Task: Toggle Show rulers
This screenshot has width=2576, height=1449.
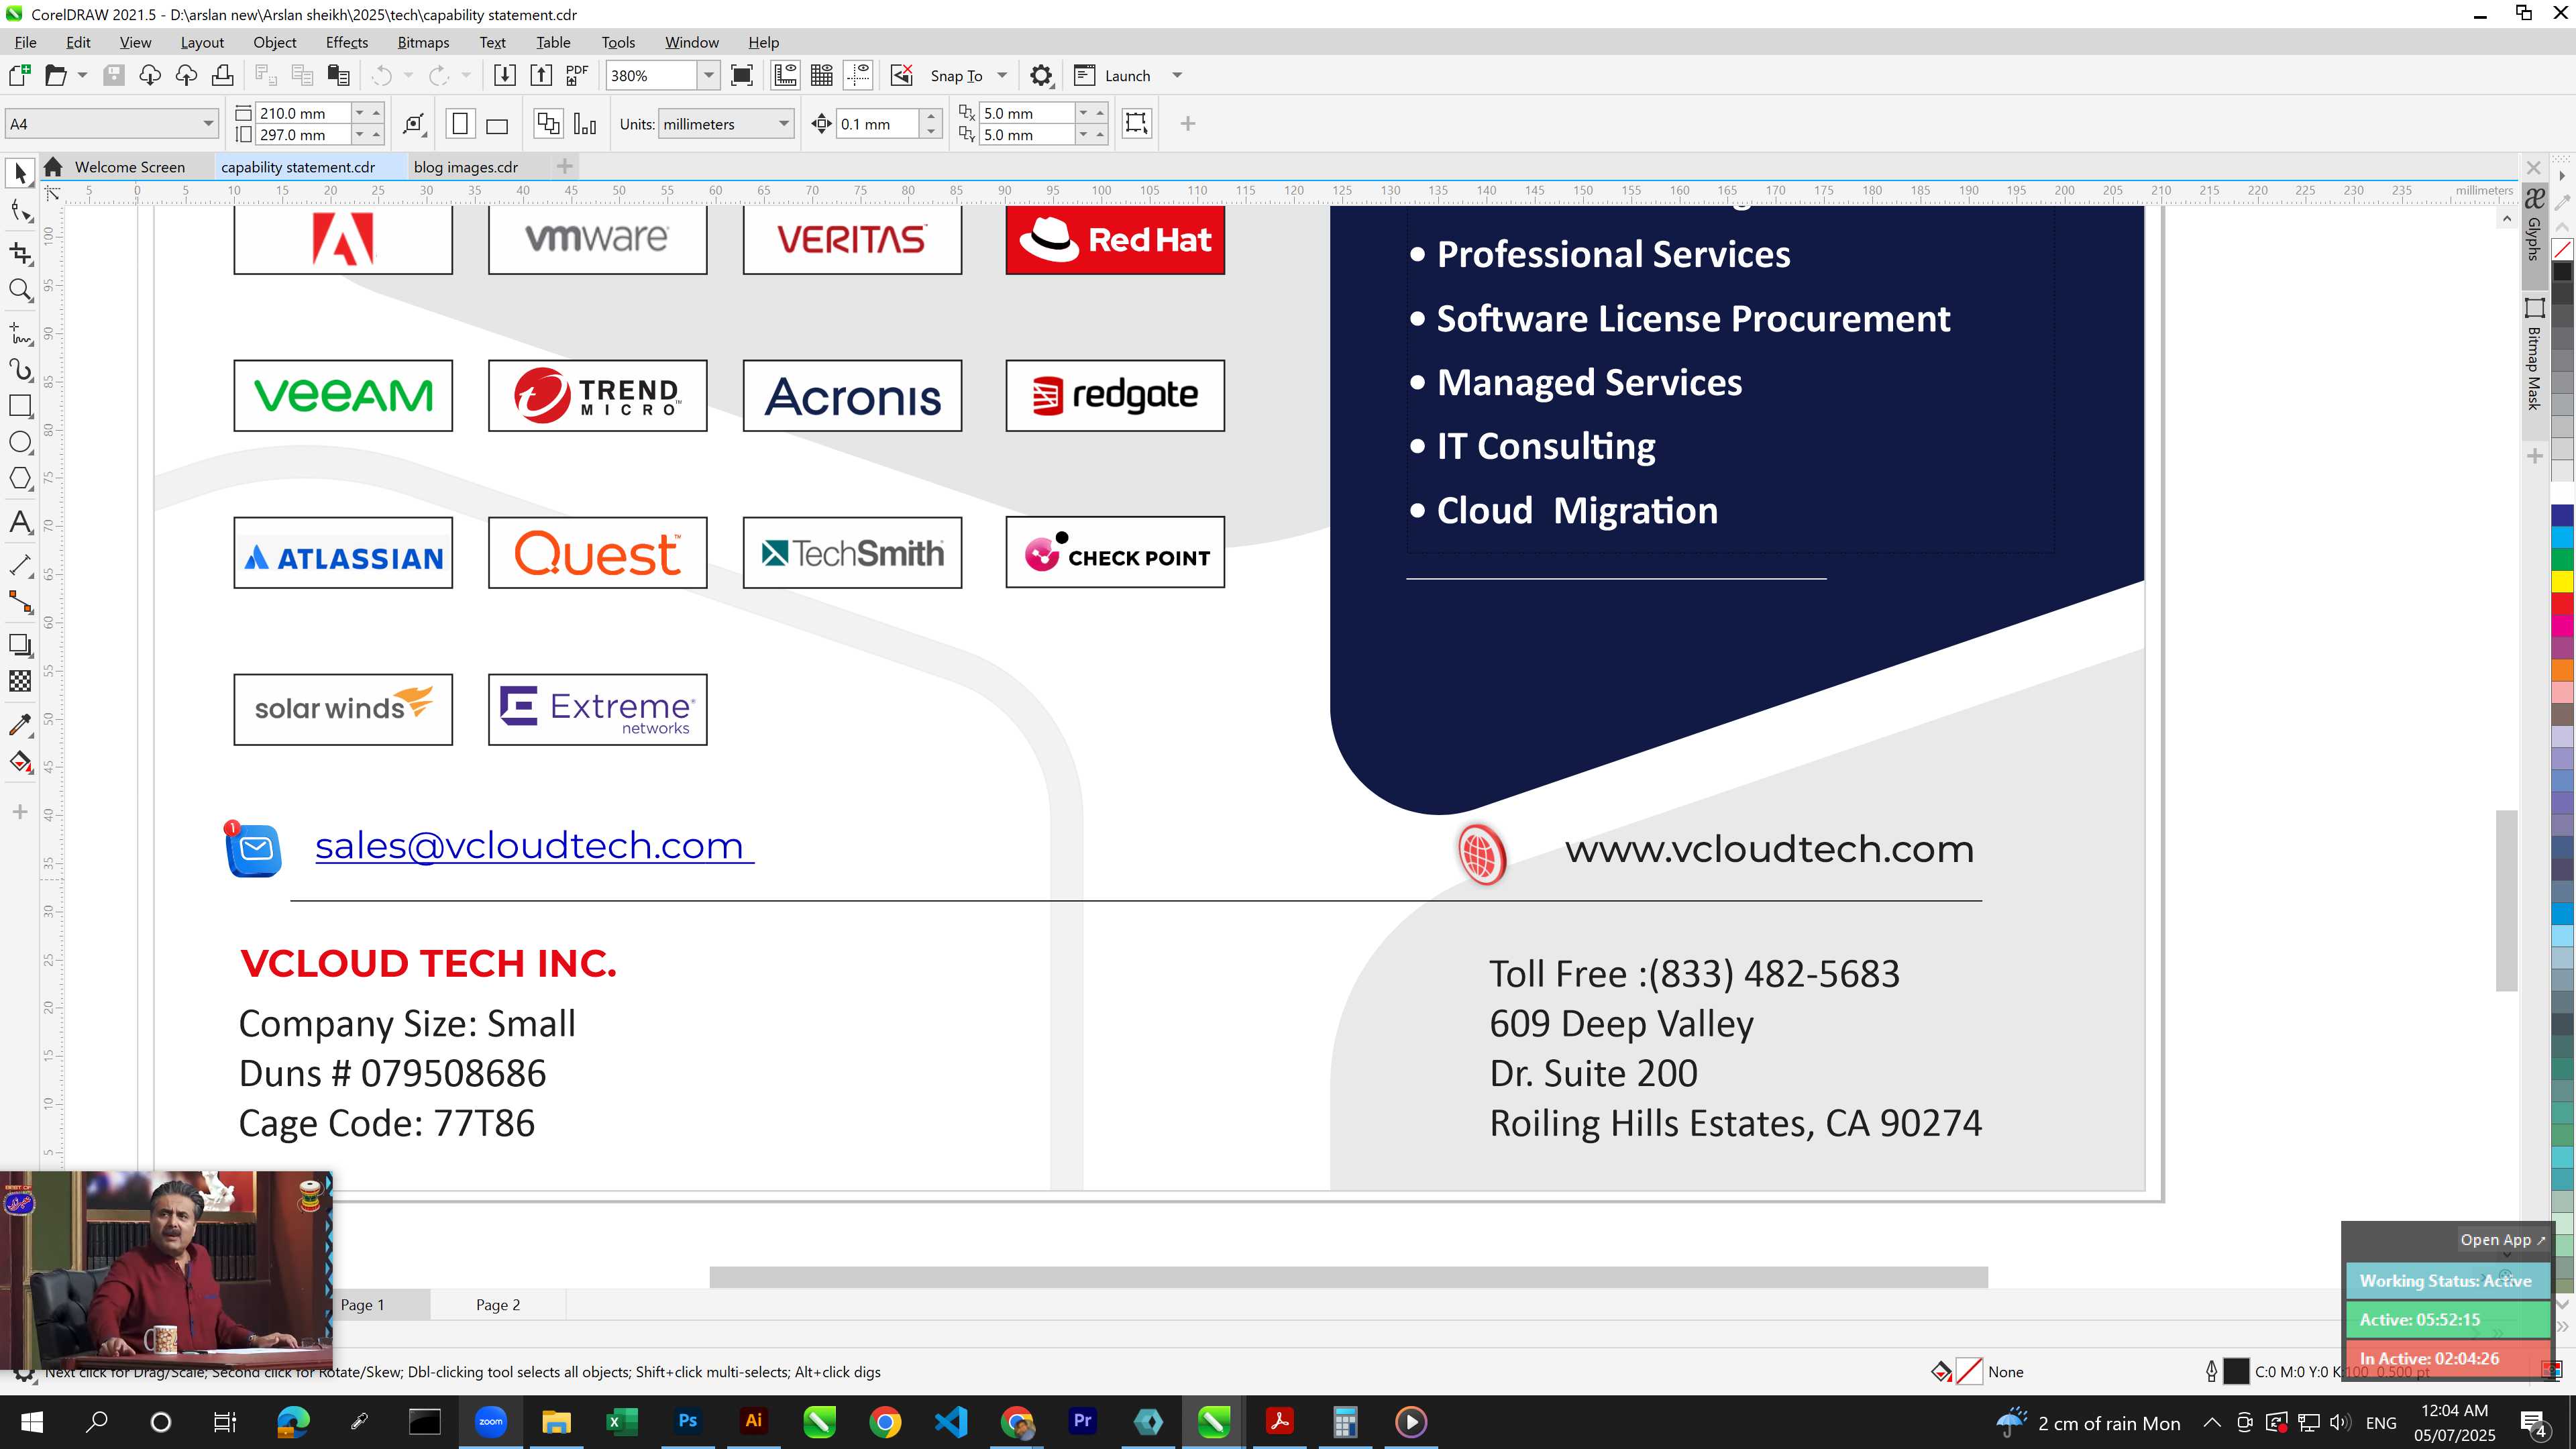Action: (x=785, y=76)
